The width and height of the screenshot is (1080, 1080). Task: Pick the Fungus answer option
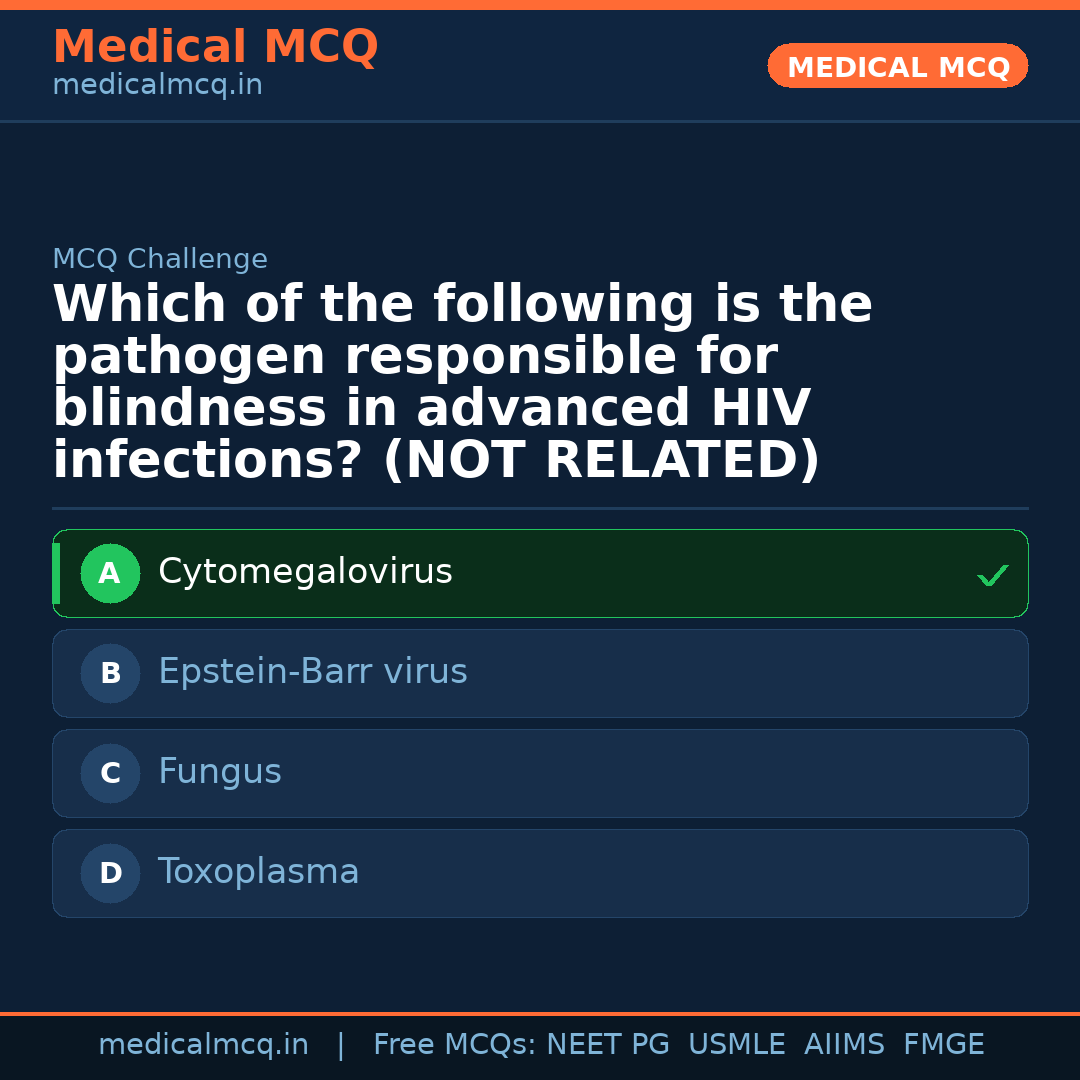click(x=220, y=772)
